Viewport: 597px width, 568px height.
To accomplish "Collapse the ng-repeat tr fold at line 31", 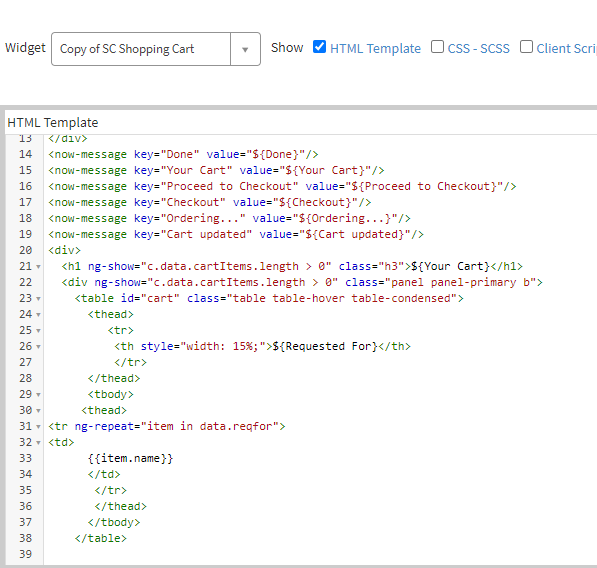I will pyautogui.click(x=38, y=427).
